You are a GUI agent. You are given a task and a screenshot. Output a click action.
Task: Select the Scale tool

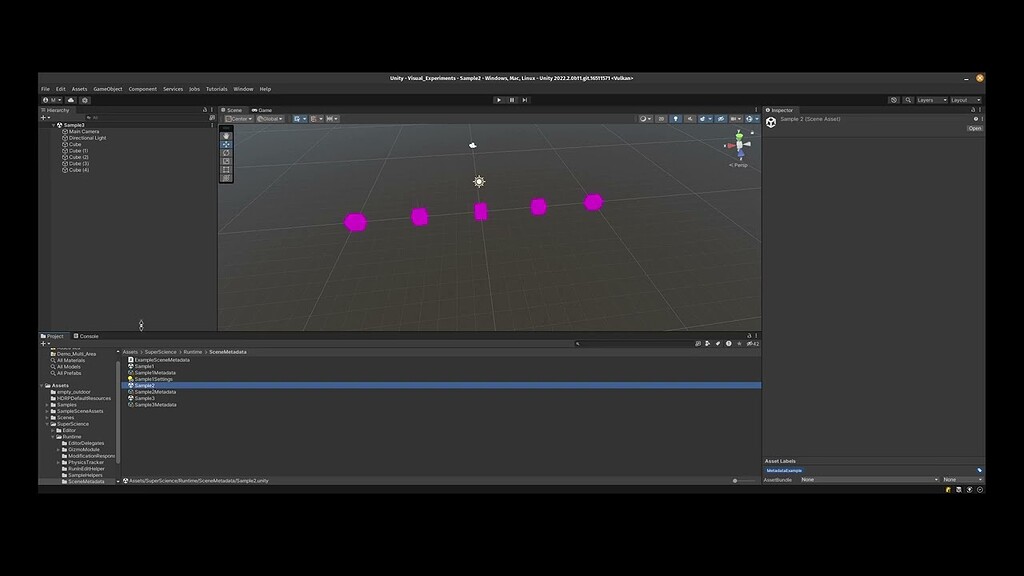(226, 161)
